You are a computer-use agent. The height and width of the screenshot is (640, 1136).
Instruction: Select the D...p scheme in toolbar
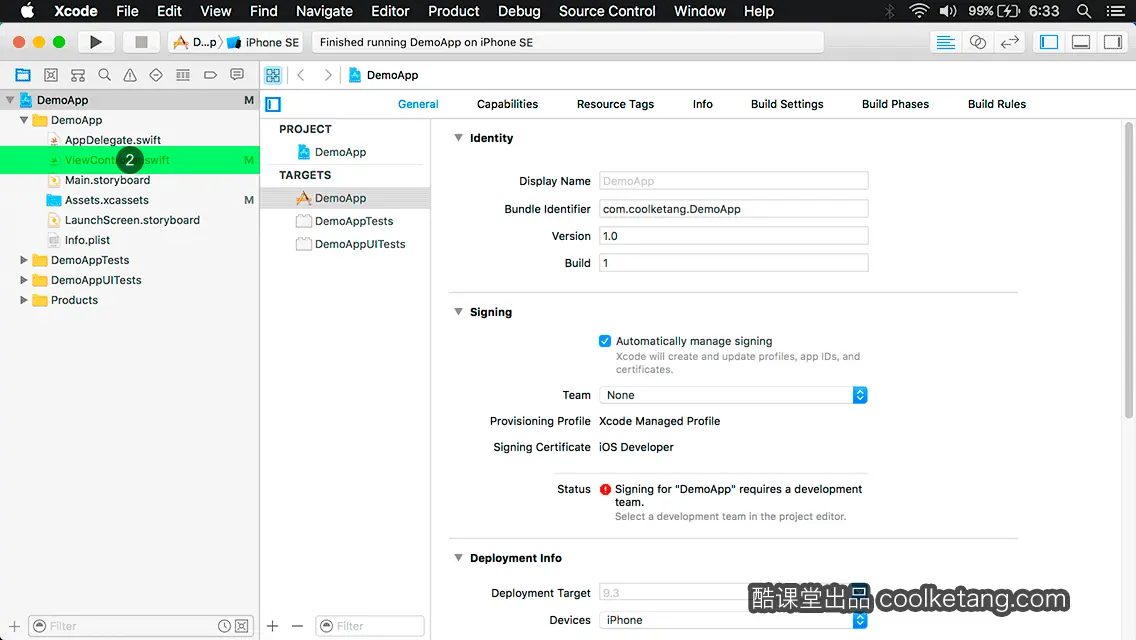196,42
